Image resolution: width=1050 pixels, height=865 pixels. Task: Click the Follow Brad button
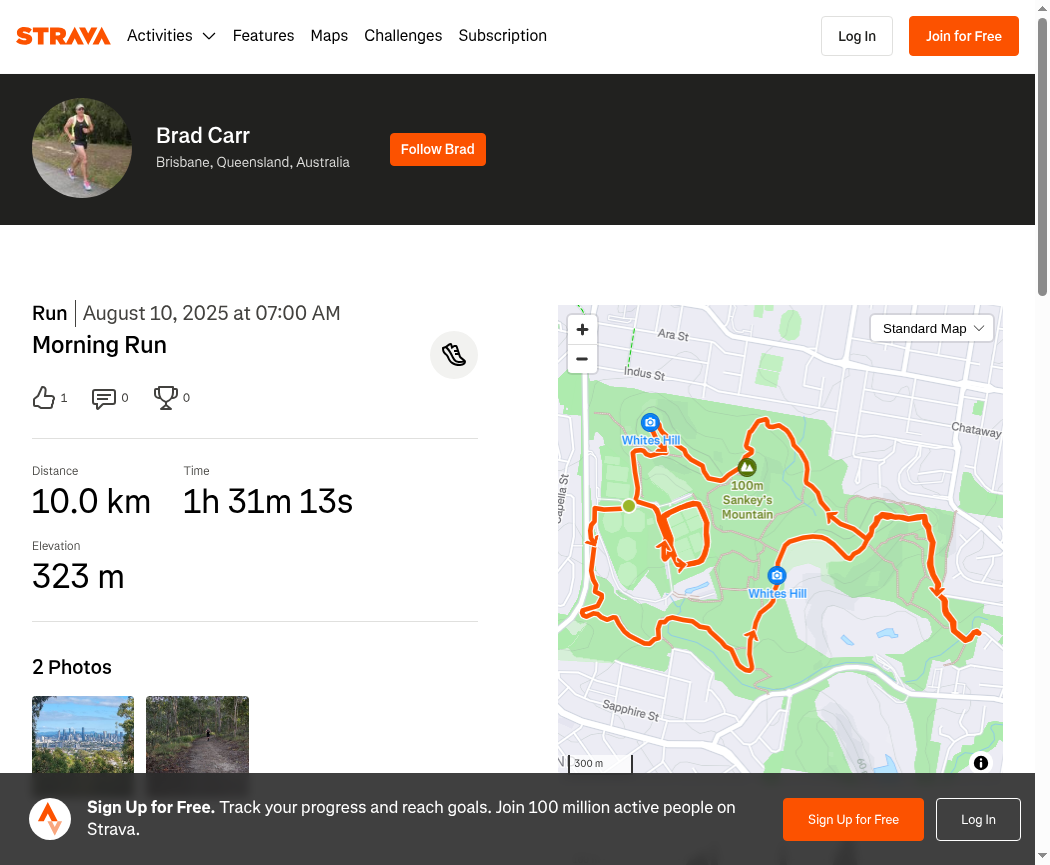tap(438, 149)
